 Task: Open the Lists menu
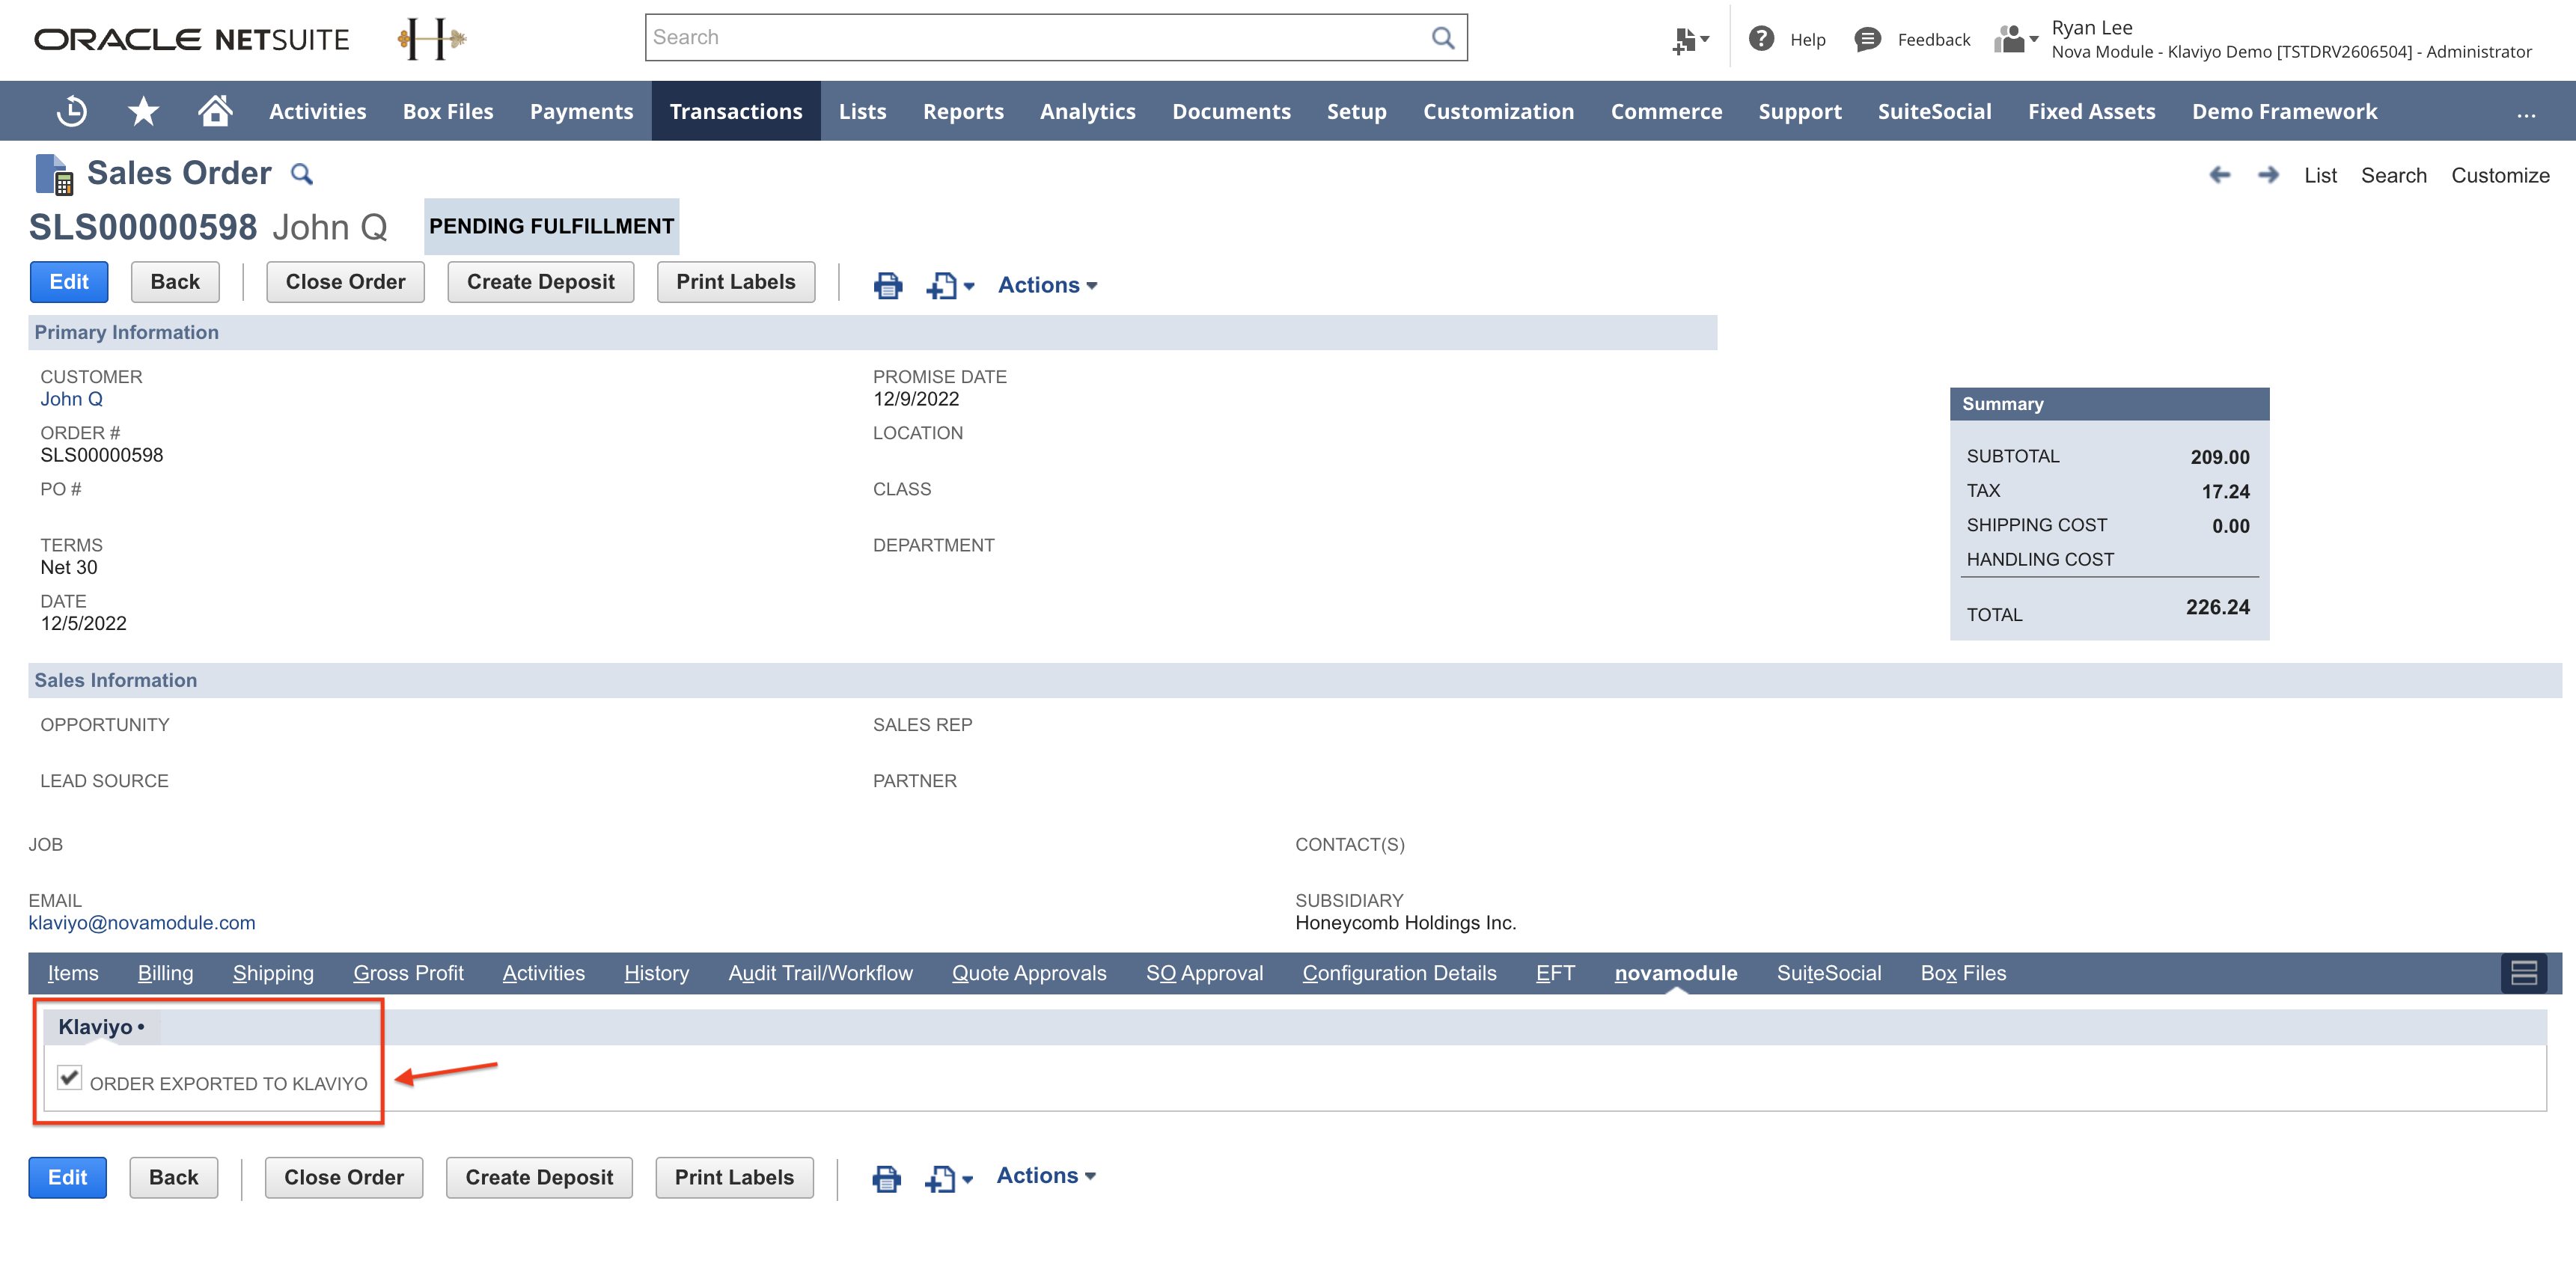coord(862,111)
